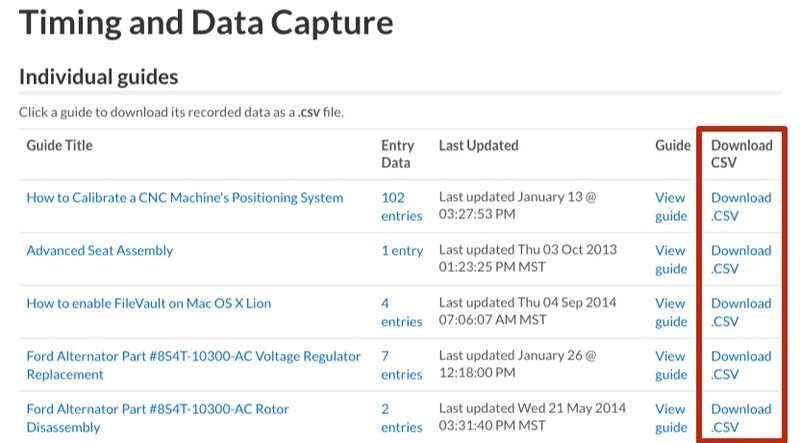
Task: Download .CSV for the CNC Machine guide
Action: (x=741, y=207)
